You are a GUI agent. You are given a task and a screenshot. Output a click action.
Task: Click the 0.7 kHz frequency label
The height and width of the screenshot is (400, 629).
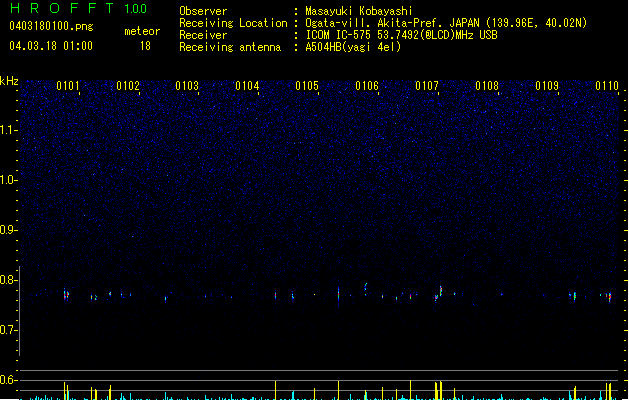pyautogui.click(x=9, y=330)
